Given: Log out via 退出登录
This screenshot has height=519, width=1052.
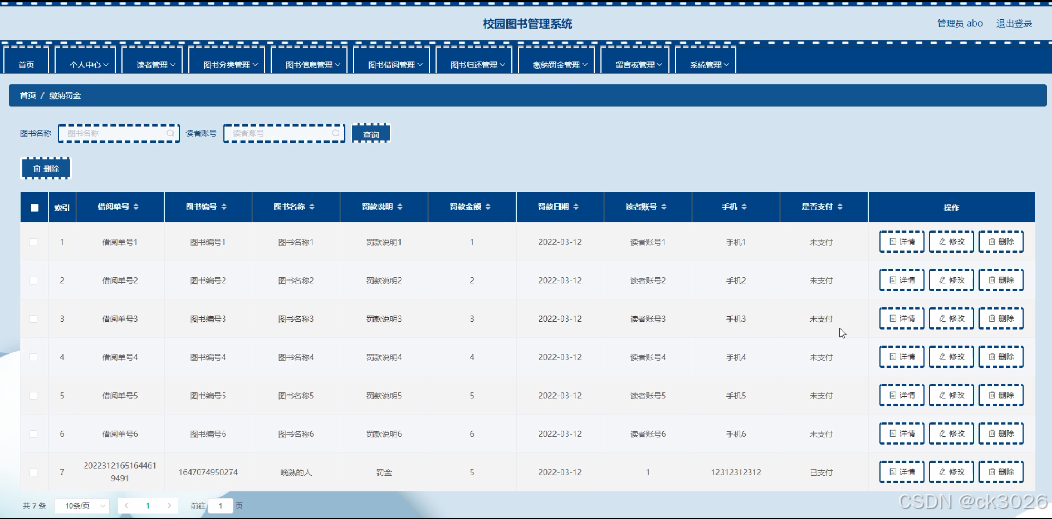Looking at the screenshot, I should 1014,23.
